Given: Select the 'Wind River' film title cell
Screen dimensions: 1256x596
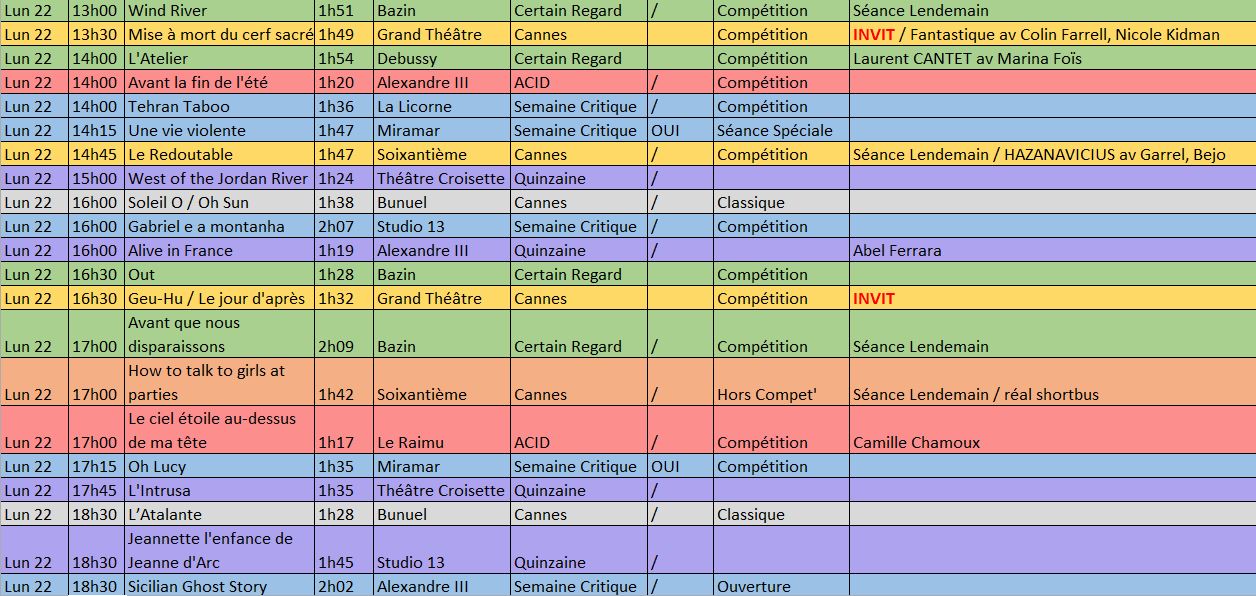Looking at the screenshot, I should point(168,11).
